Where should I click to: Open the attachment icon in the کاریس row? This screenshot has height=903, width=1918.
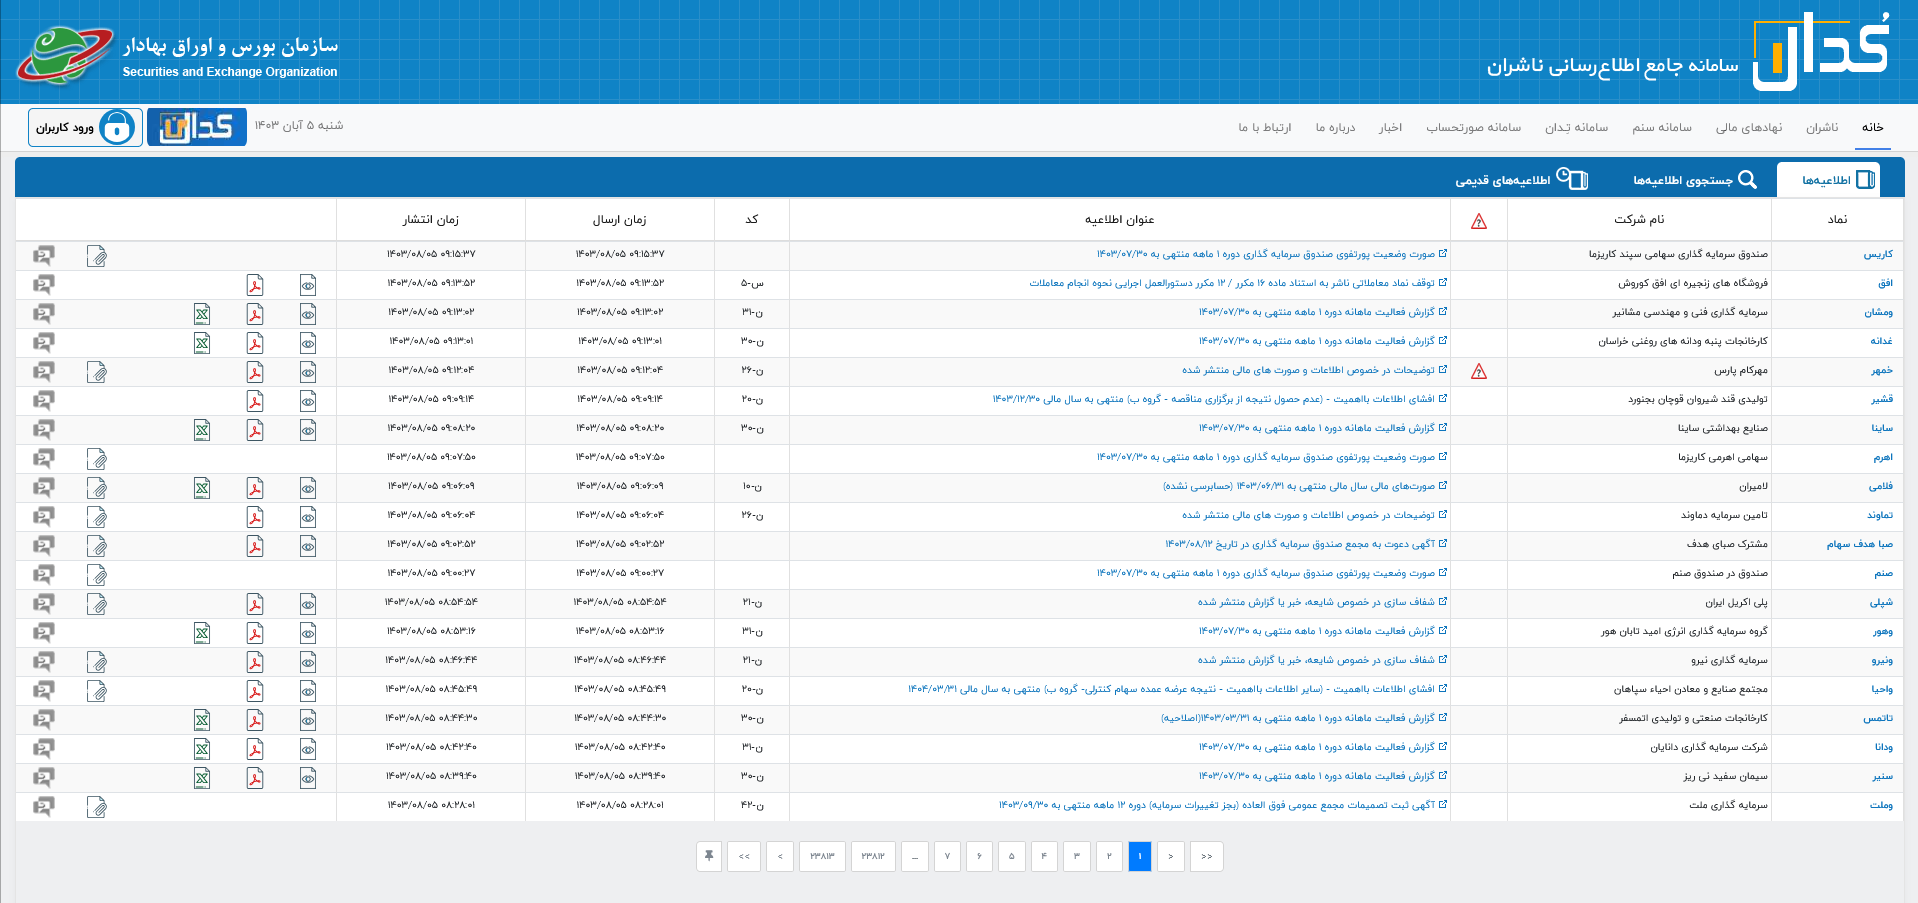pos(96,256)
